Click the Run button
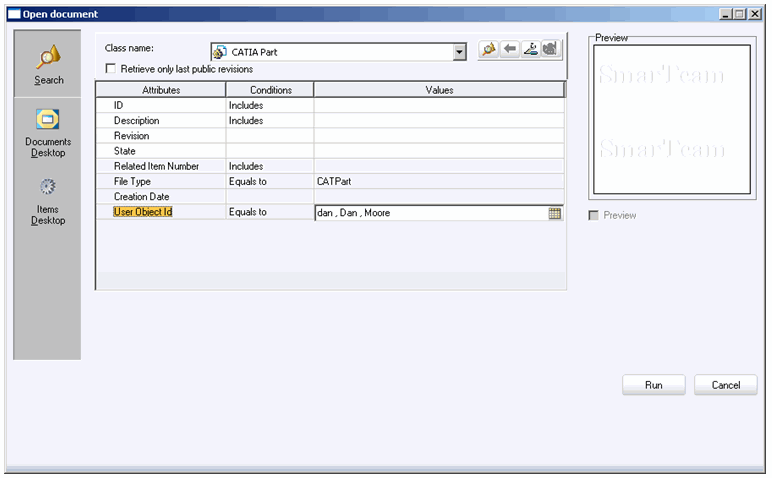 [x=653, y=385]
